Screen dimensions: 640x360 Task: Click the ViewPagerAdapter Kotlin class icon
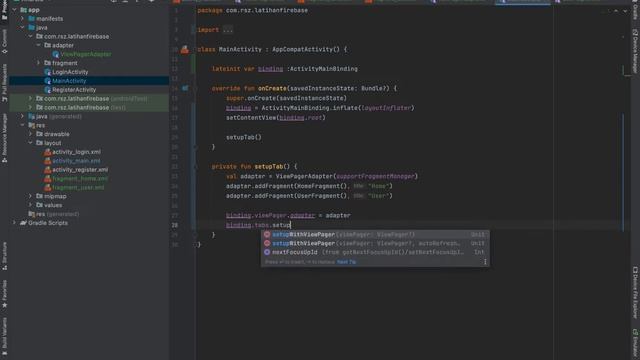pos(56,54)
